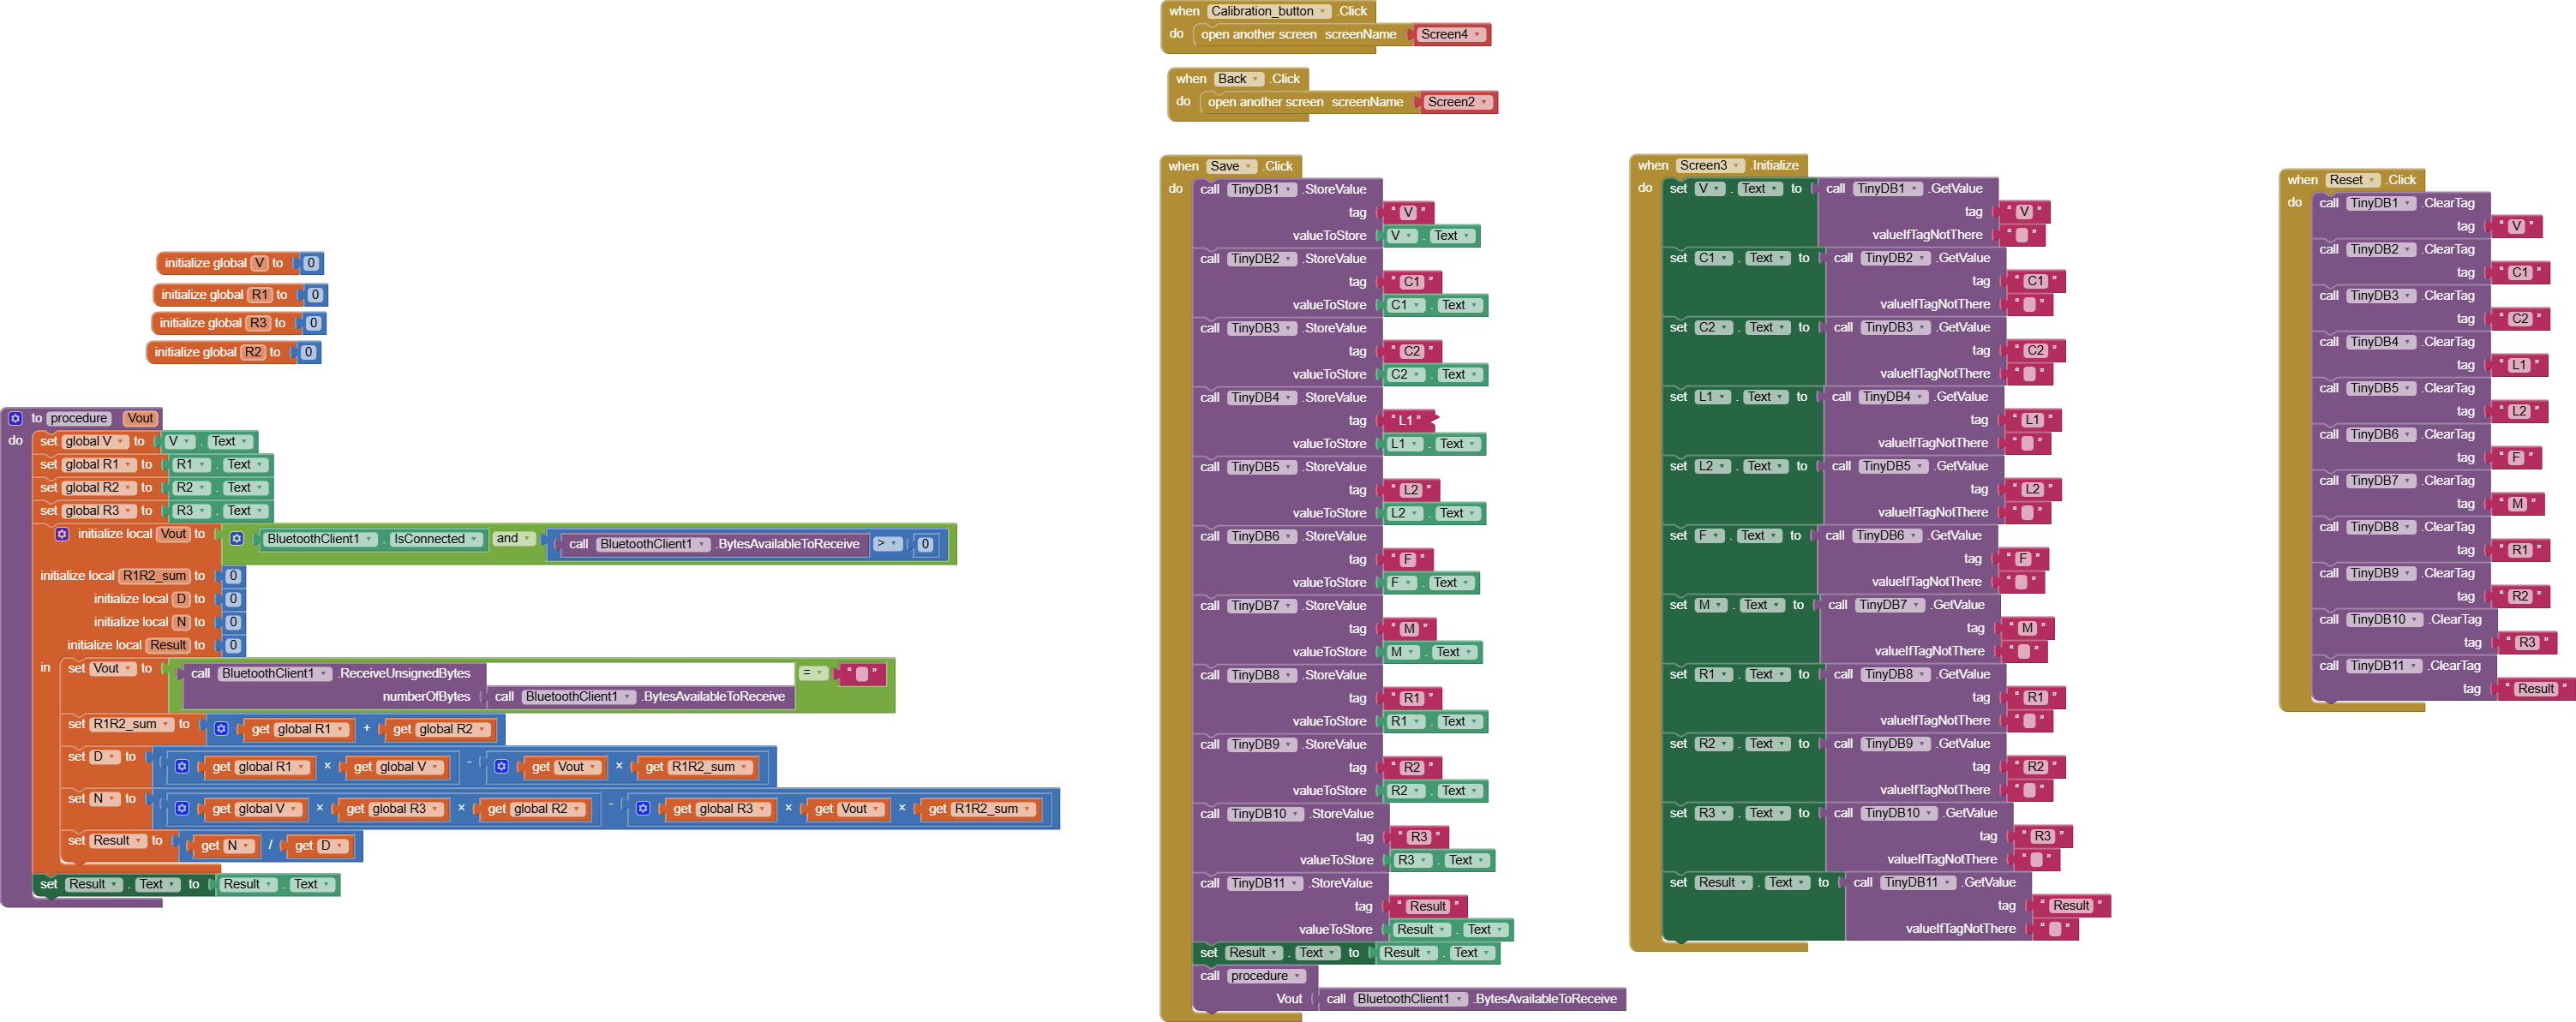Click the gear icon on the 'and' block
Screen dimensions: 2576x1022
[237, 538]
